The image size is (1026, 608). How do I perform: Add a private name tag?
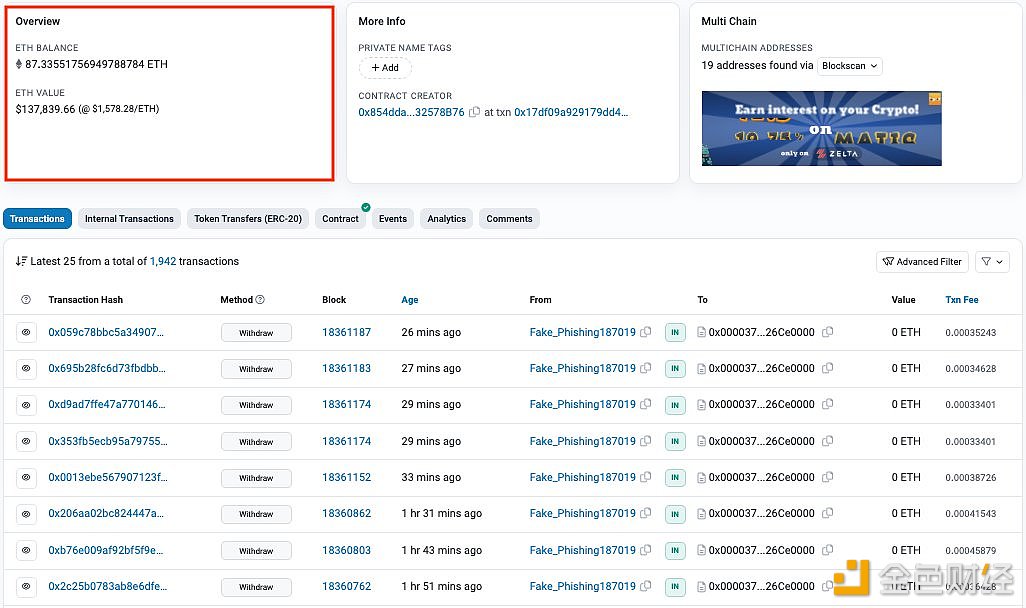(x=385, y=67)
